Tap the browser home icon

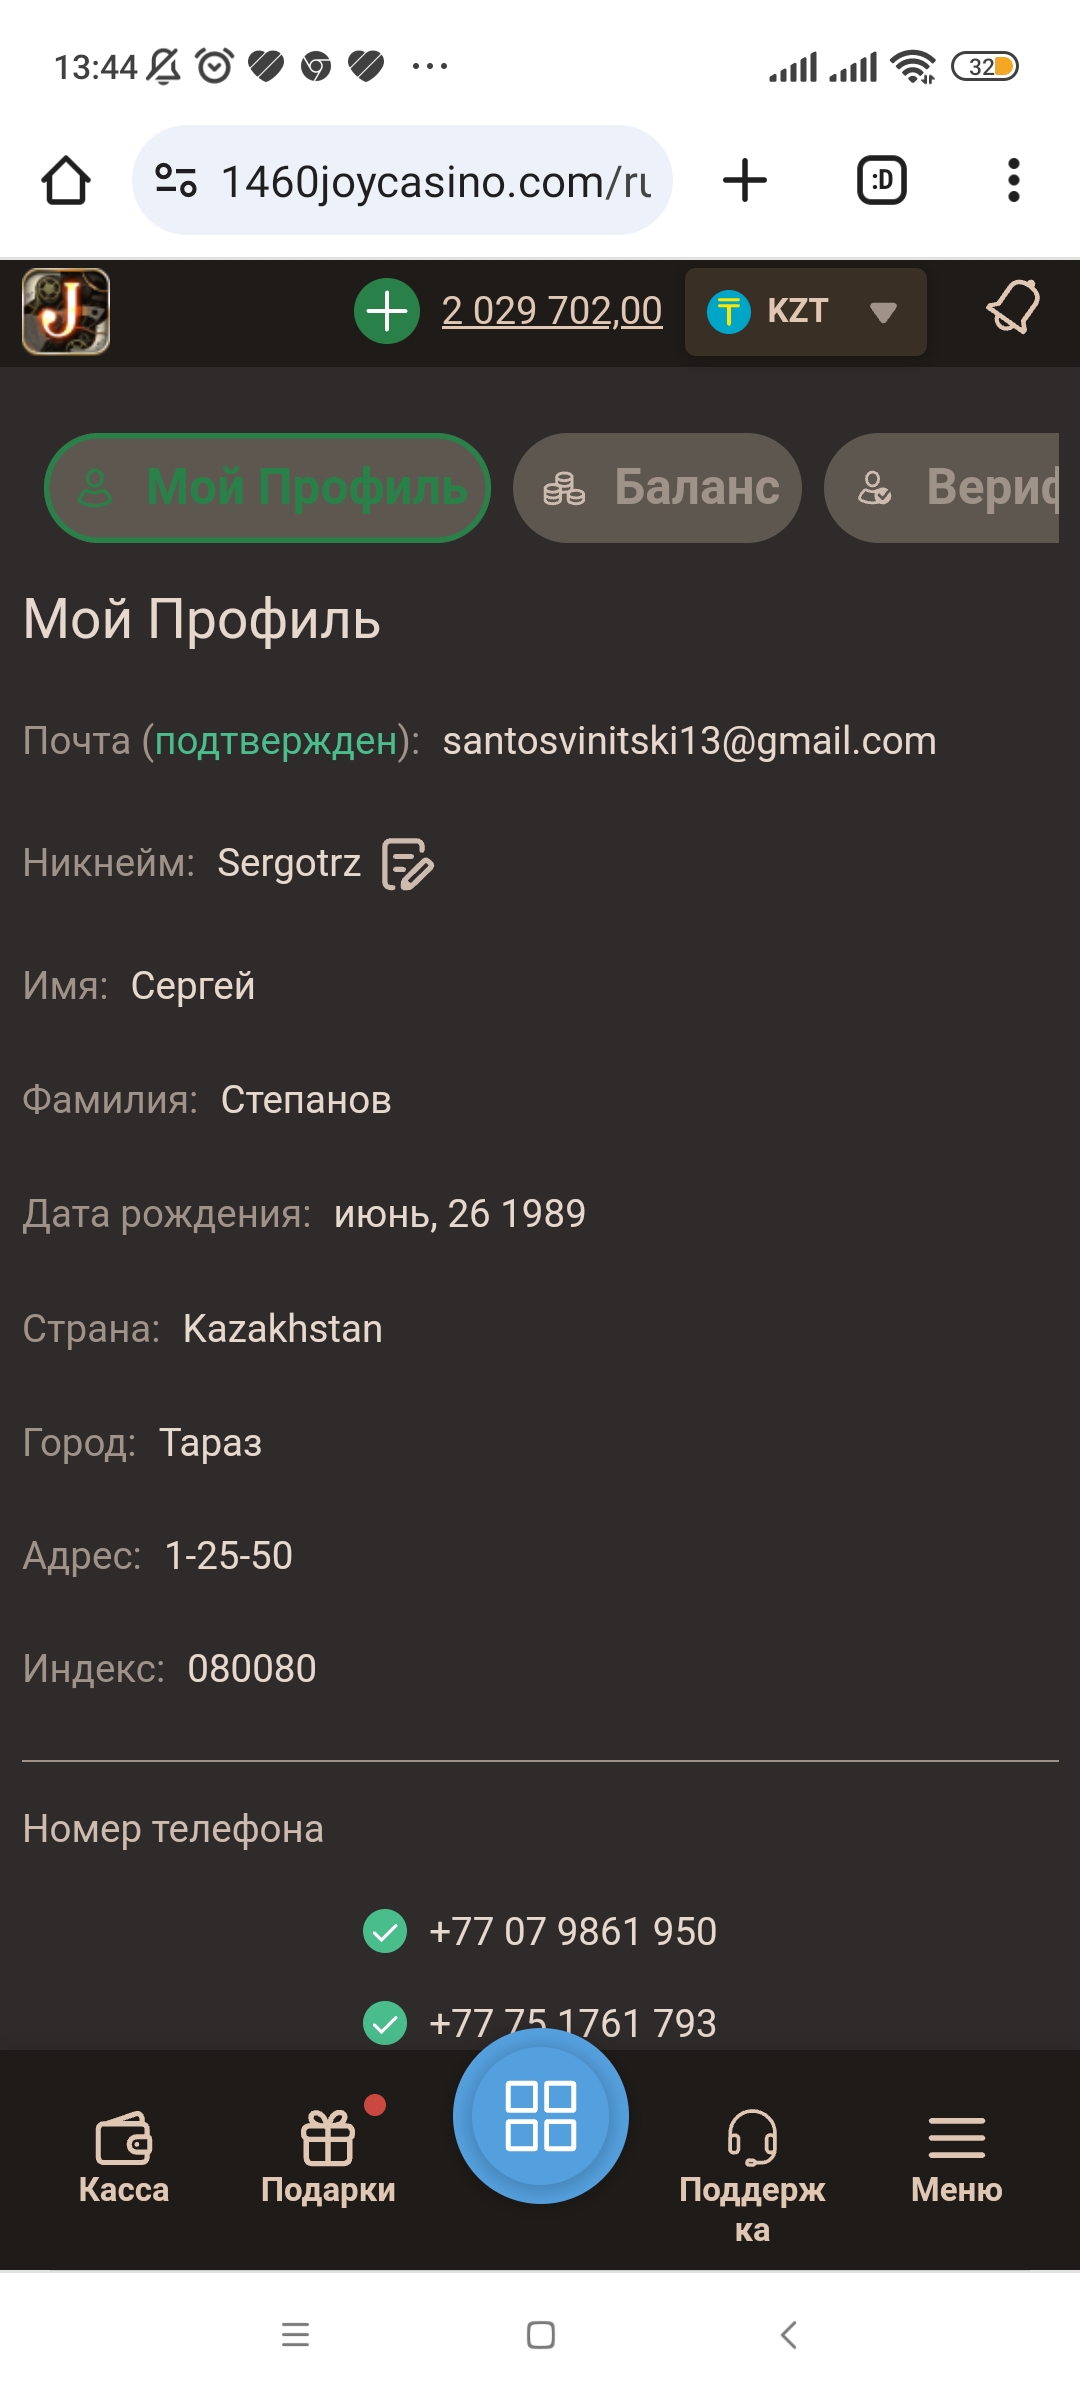[66, 181]
